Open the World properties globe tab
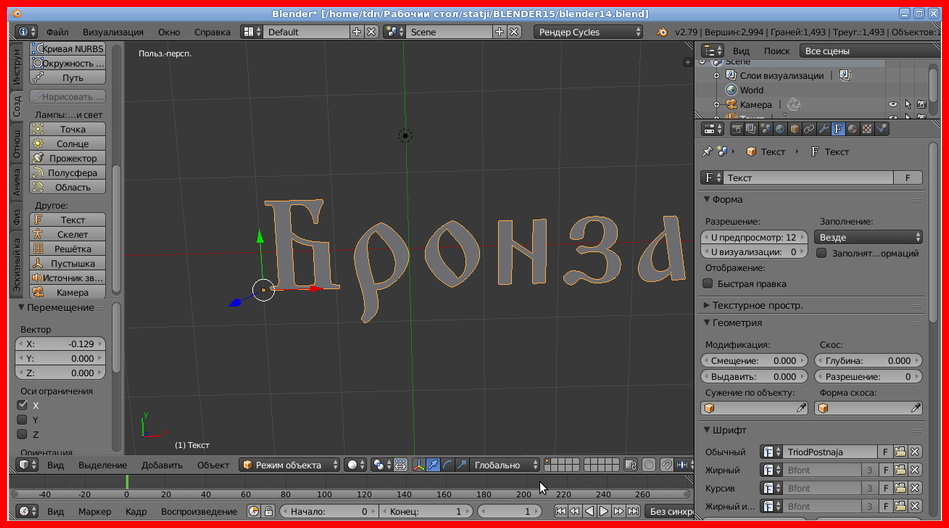 [780, 129]
